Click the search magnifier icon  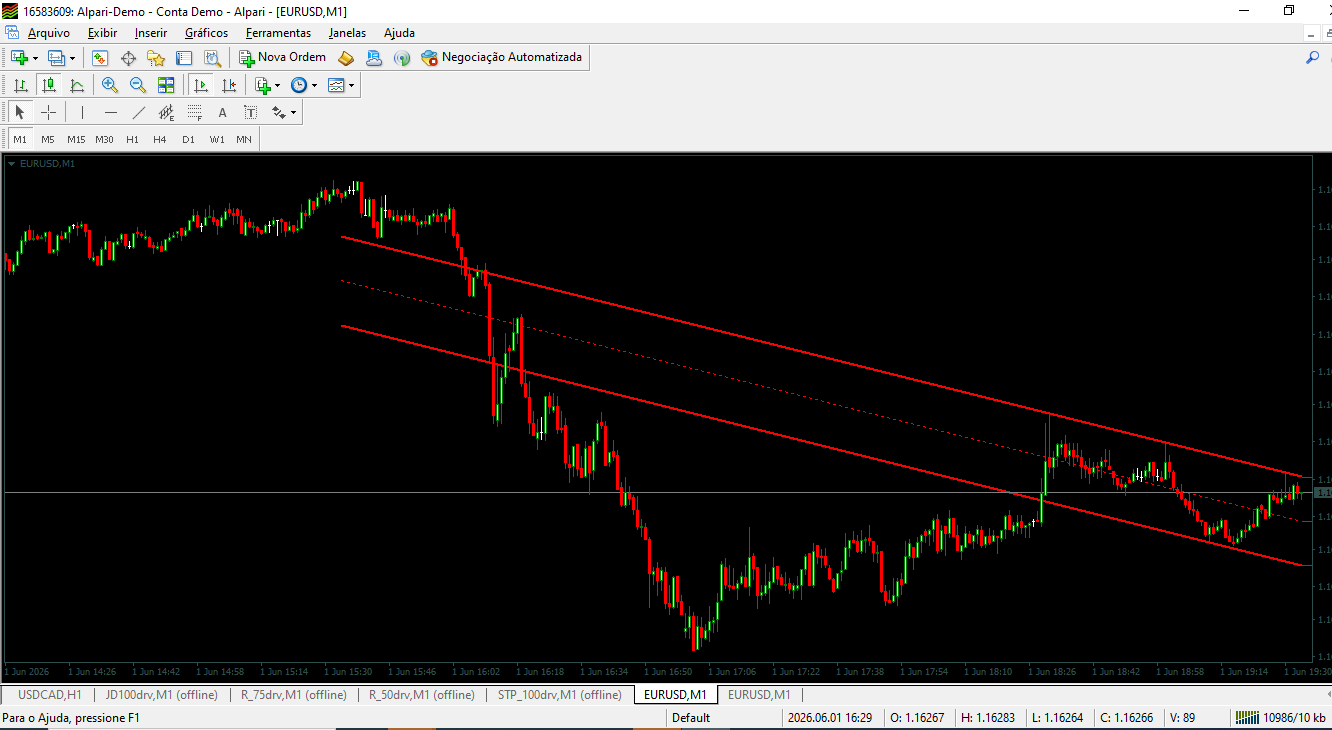click(x=1313, y=58)
